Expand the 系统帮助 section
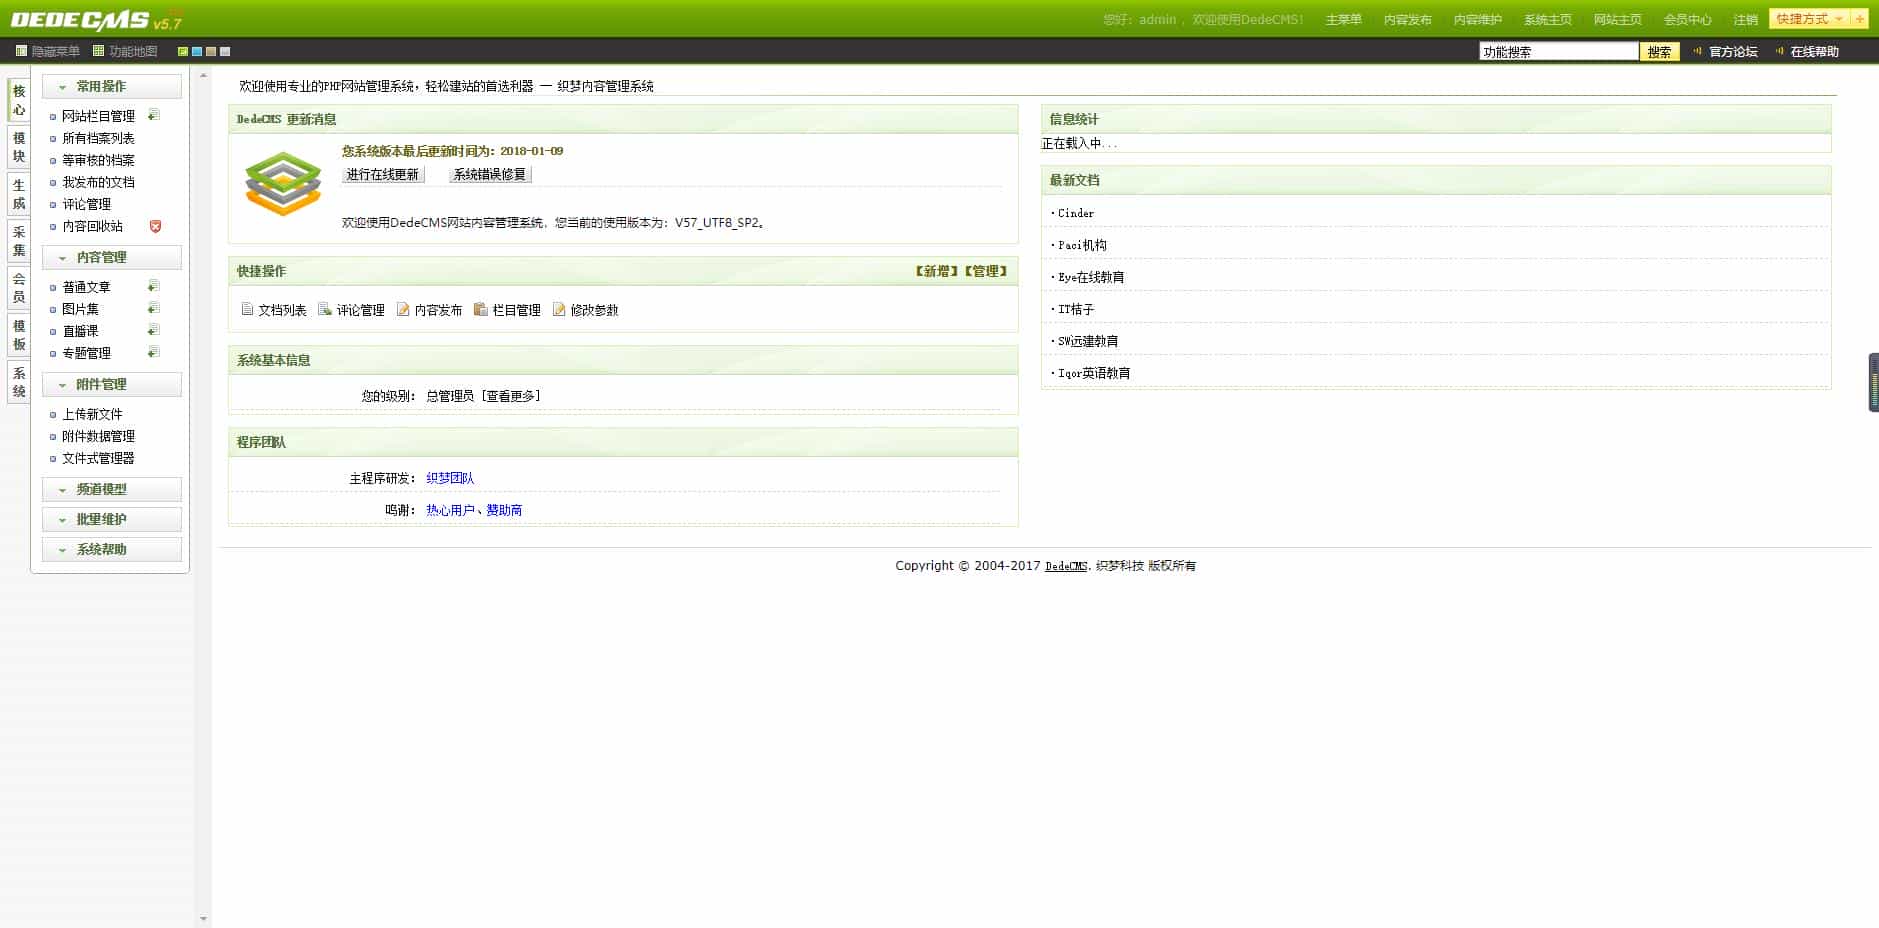Image resolution: width=1879 pixels, height=928 pixels. click(112, 549)
